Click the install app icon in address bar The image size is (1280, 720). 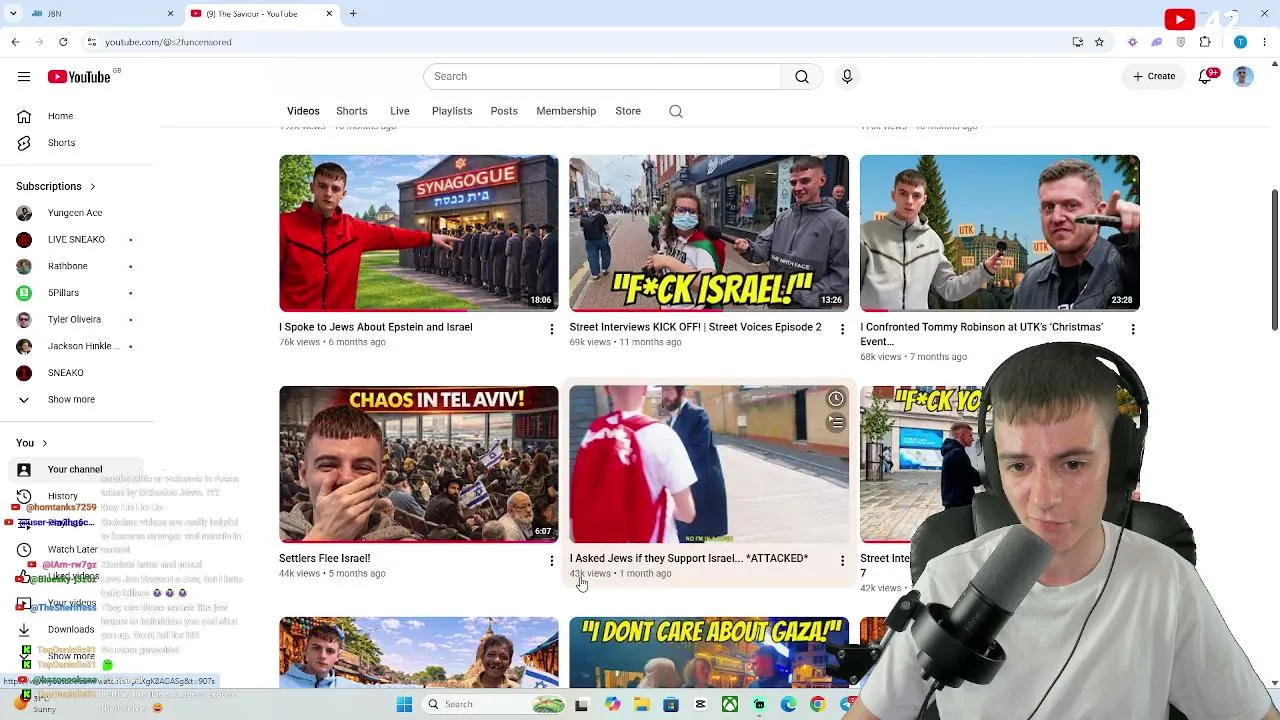[1077, 42]
